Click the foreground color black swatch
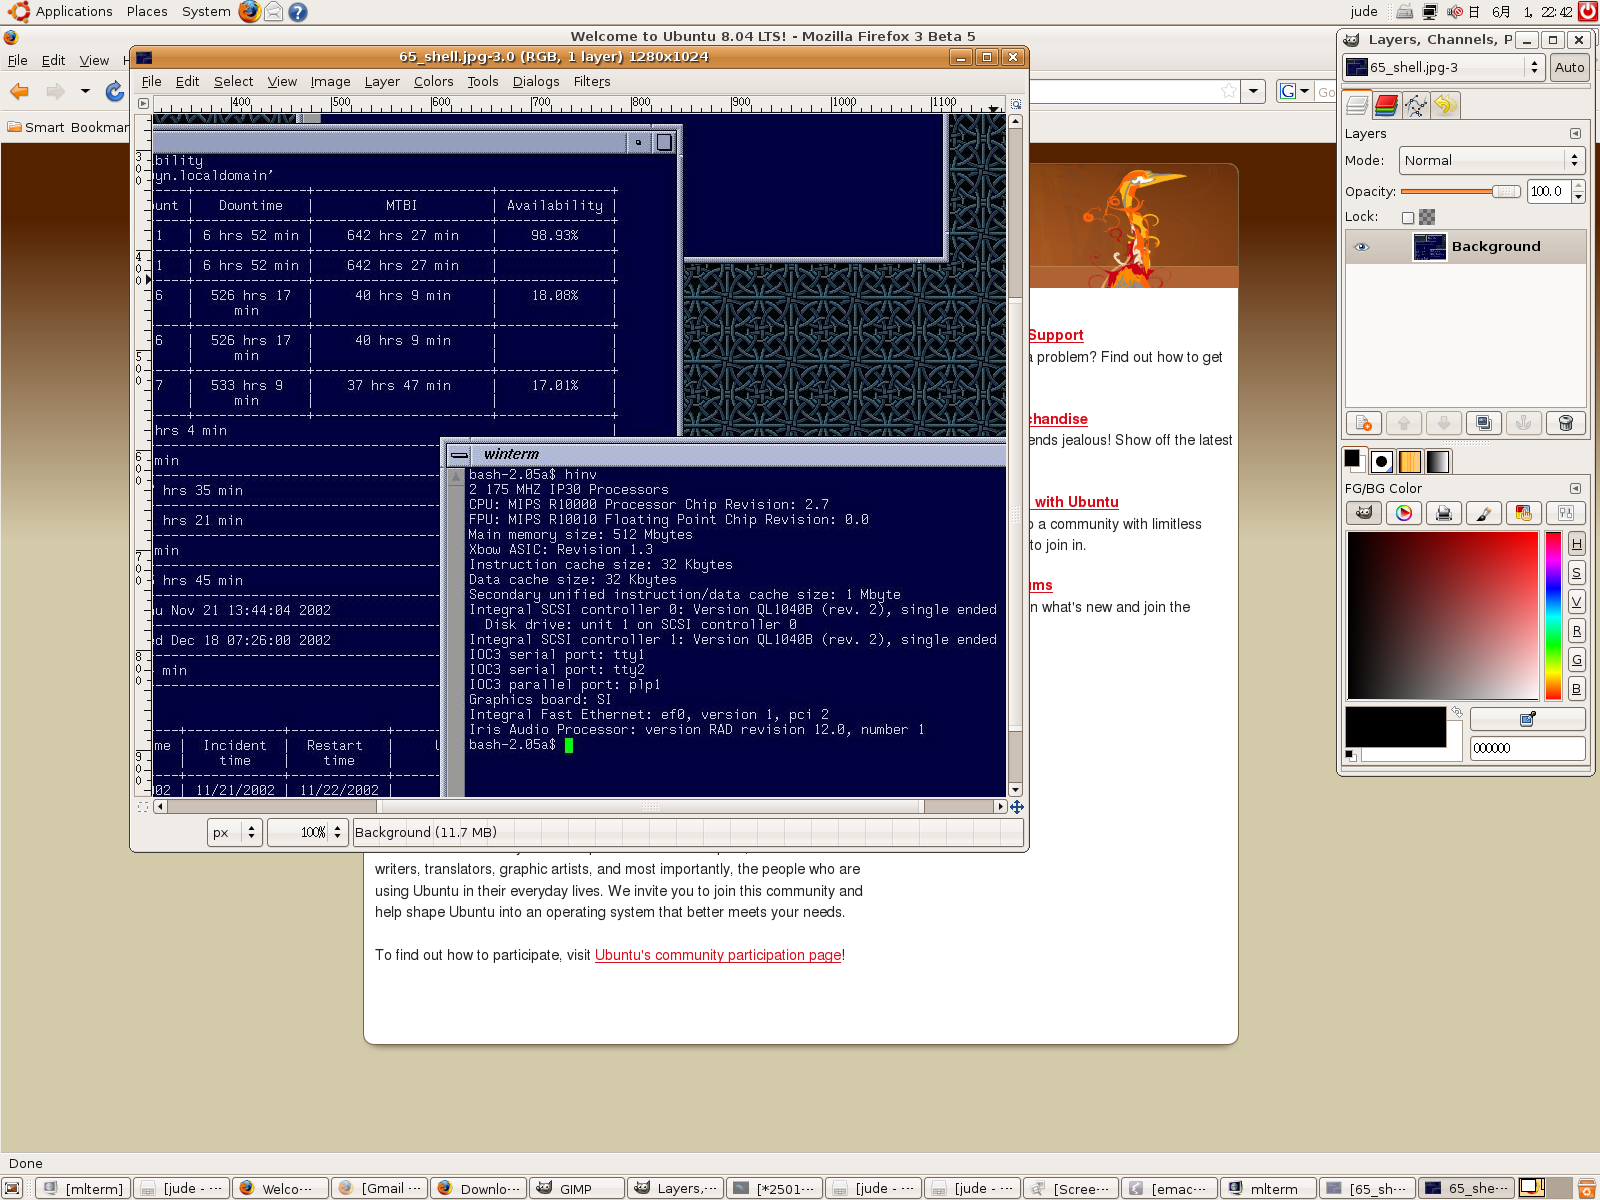 tap(1395, 727)
